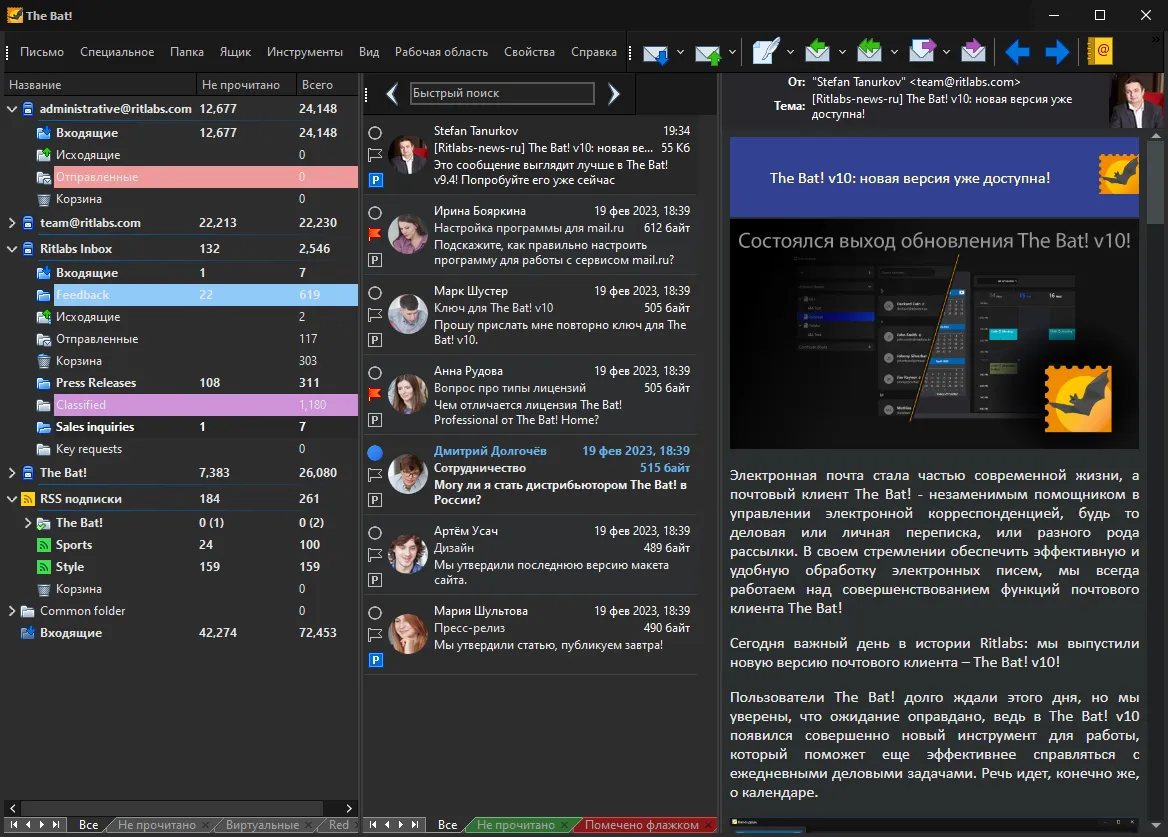
Task: Collapse the RSS подписки group
Action: click(12, 499)
